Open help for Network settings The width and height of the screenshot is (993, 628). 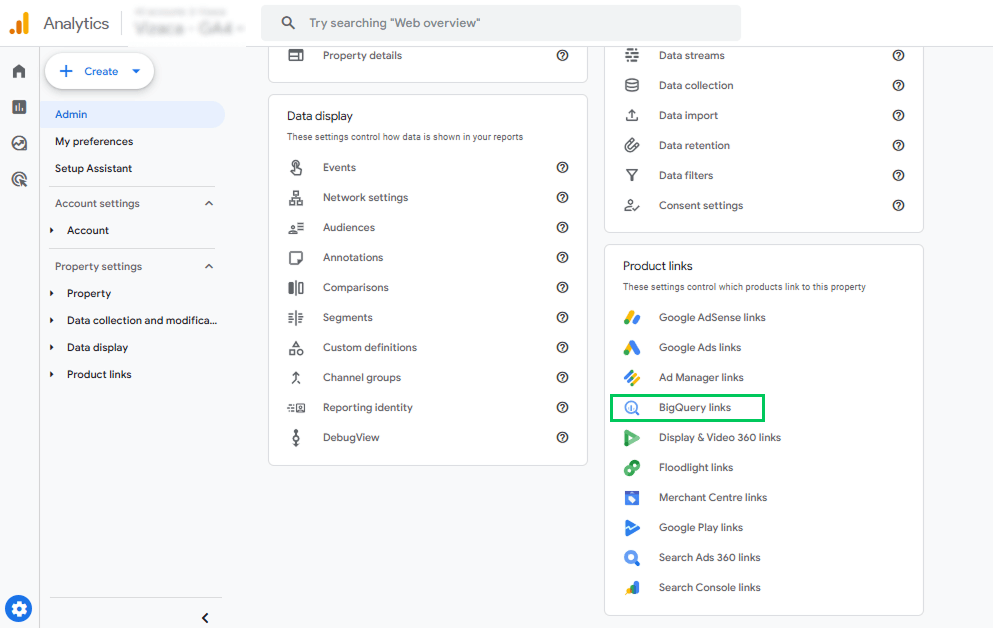point(562,198)
